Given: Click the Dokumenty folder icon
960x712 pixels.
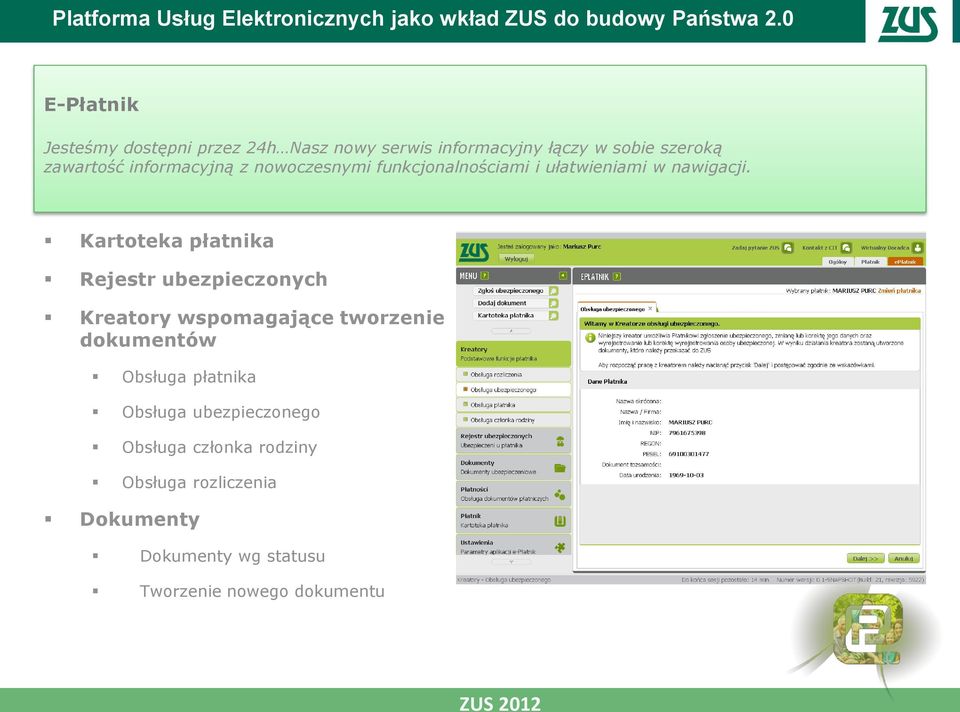Looking at the screenshot, I should pos(560,468).
